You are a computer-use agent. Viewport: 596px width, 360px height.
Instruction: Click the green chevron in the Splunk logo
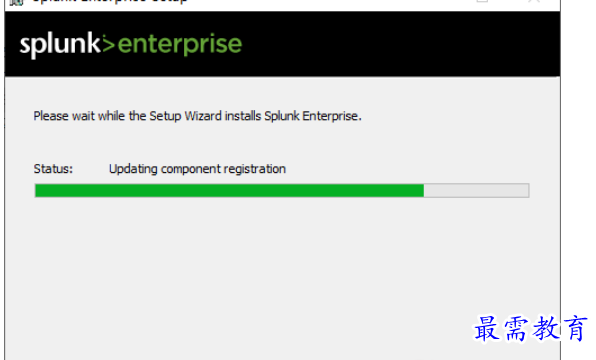point(108,45)
